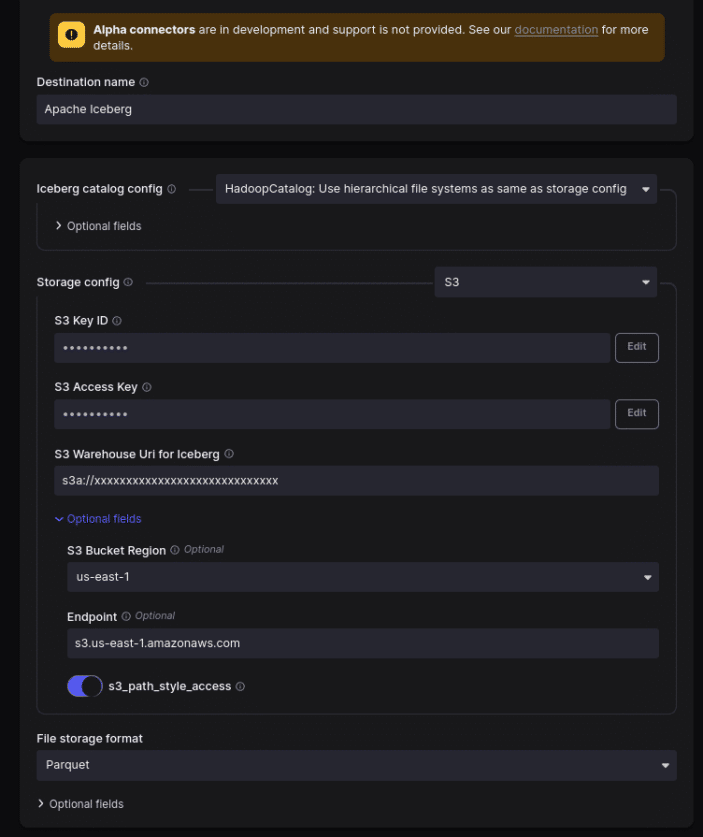703x837 pixels.
Task: Click the info icon beside Storage config
Action: click(x=127, y=282)
